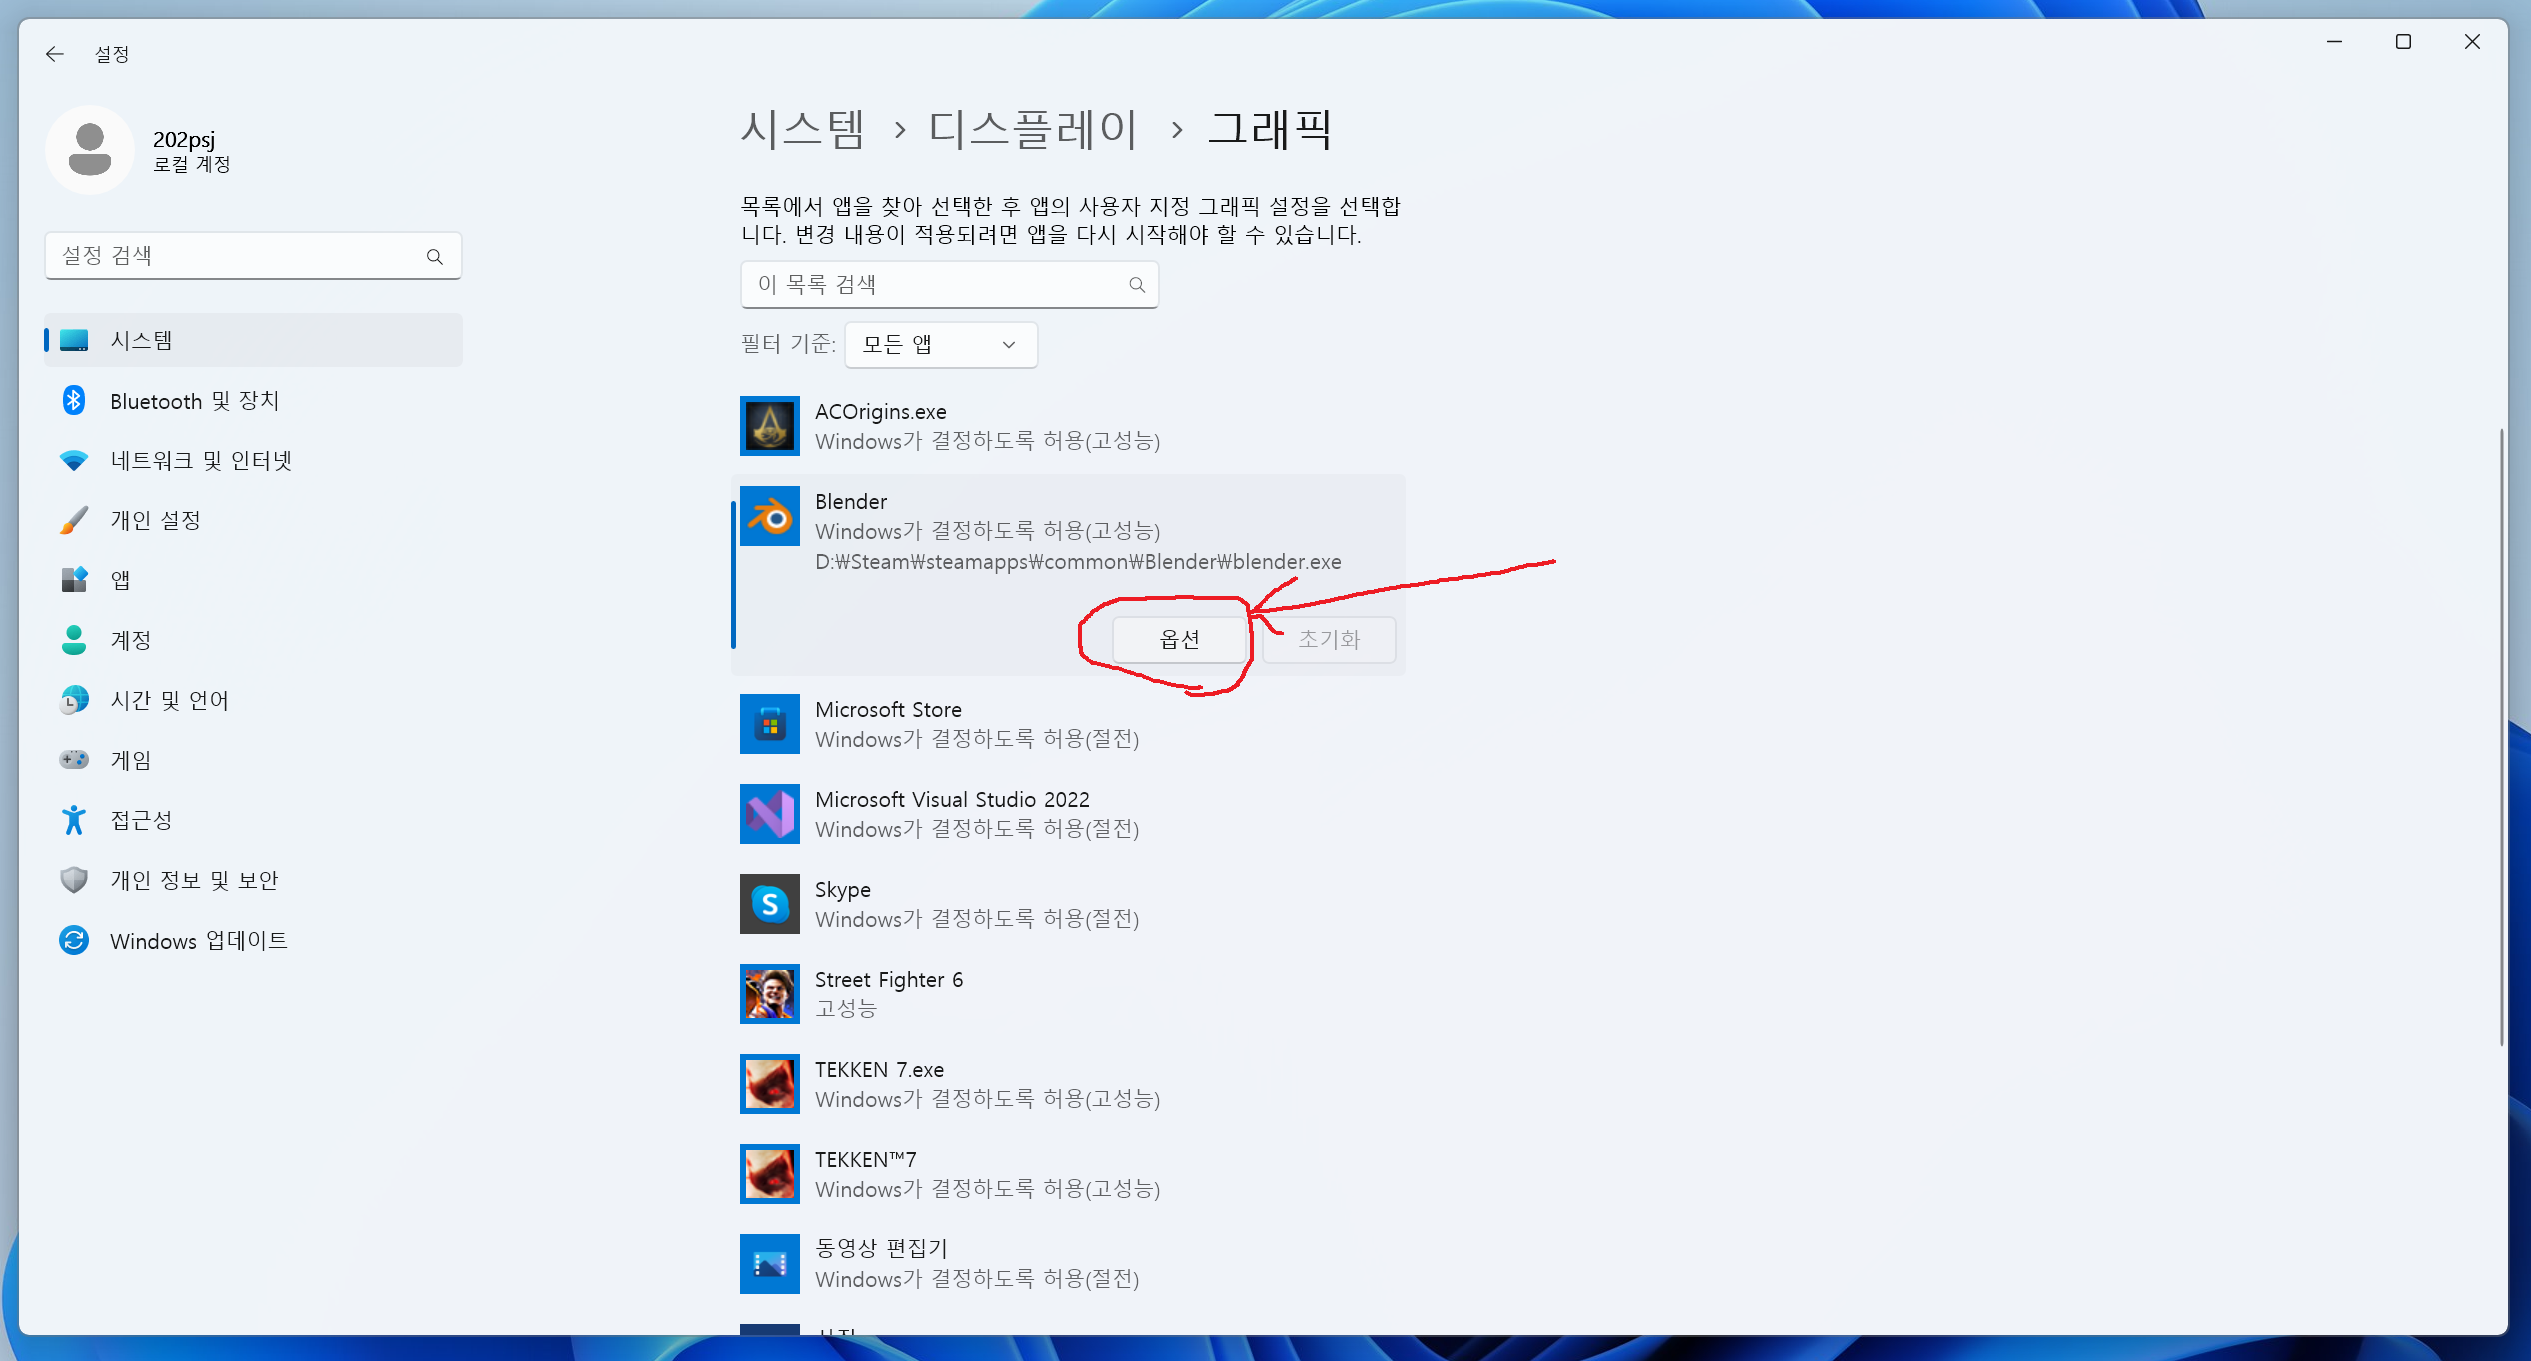The height and width of the screenshot is (1361, 2531).
Task: Select the ACOrigins.exe app icon
Action: [x=769, y=426]
